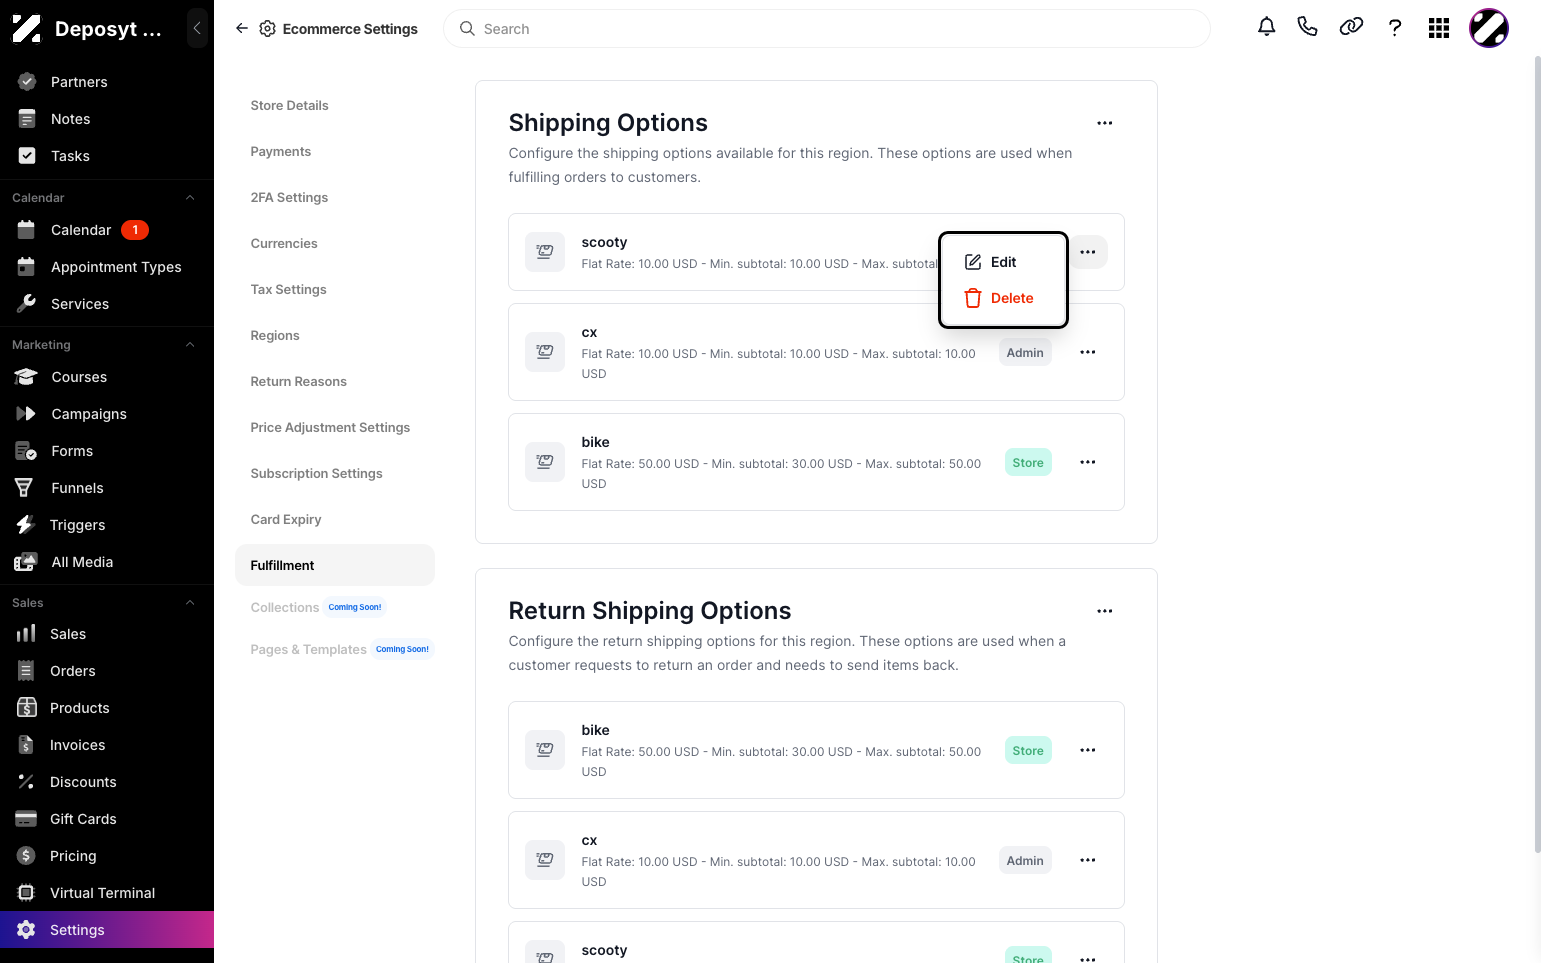Click the link chain icon in the header
Screen dimensions: 1541x963
1351,28
